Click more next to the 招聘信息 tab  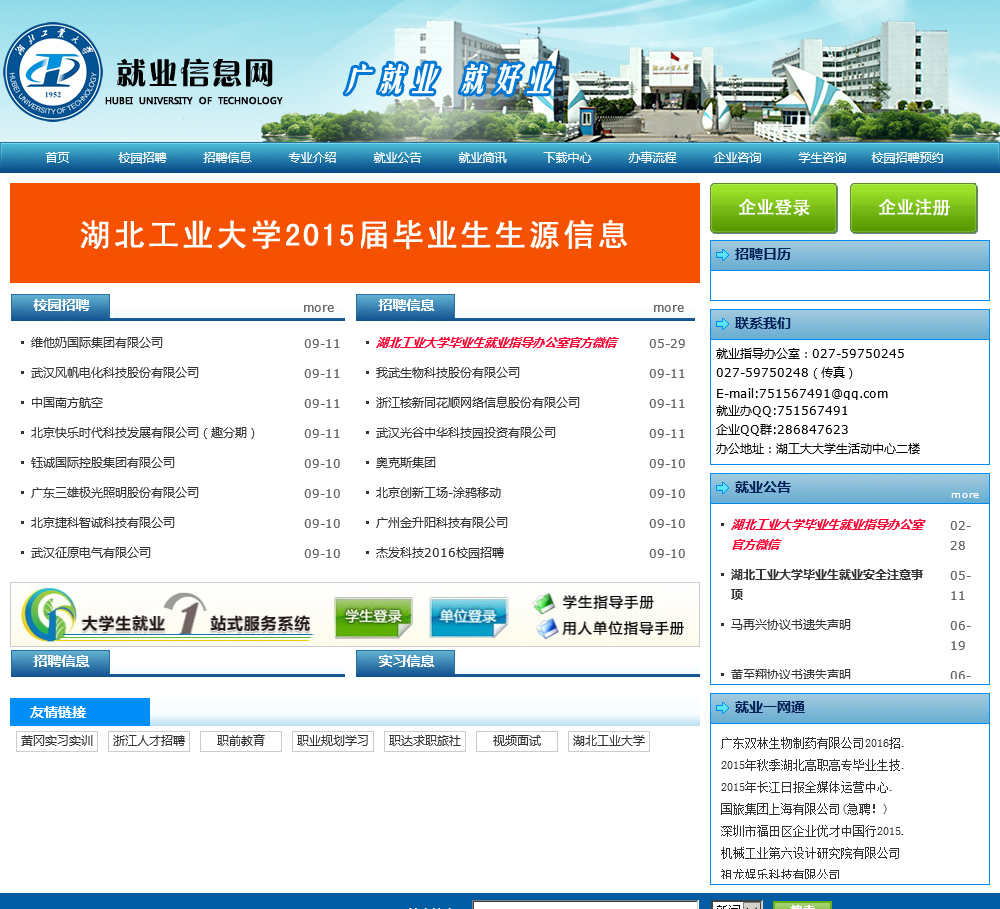[x=668, y=307]
